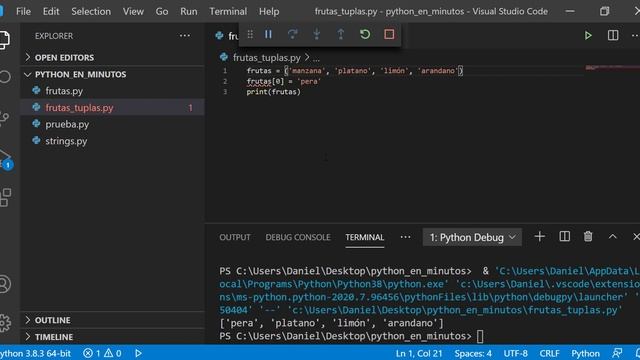This screenshot has height=360, width=640.
Task: Expand OUTLINE section
Action: click(112, 320)
